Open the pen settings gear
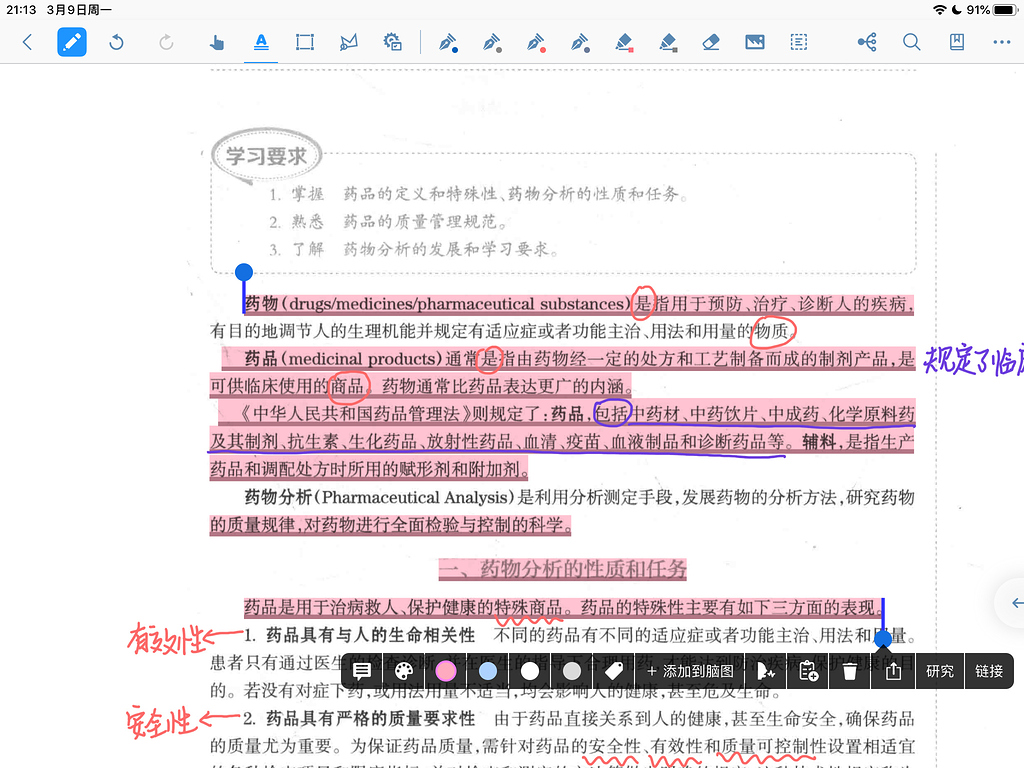The image size is (1024, 768). (392, 42)
